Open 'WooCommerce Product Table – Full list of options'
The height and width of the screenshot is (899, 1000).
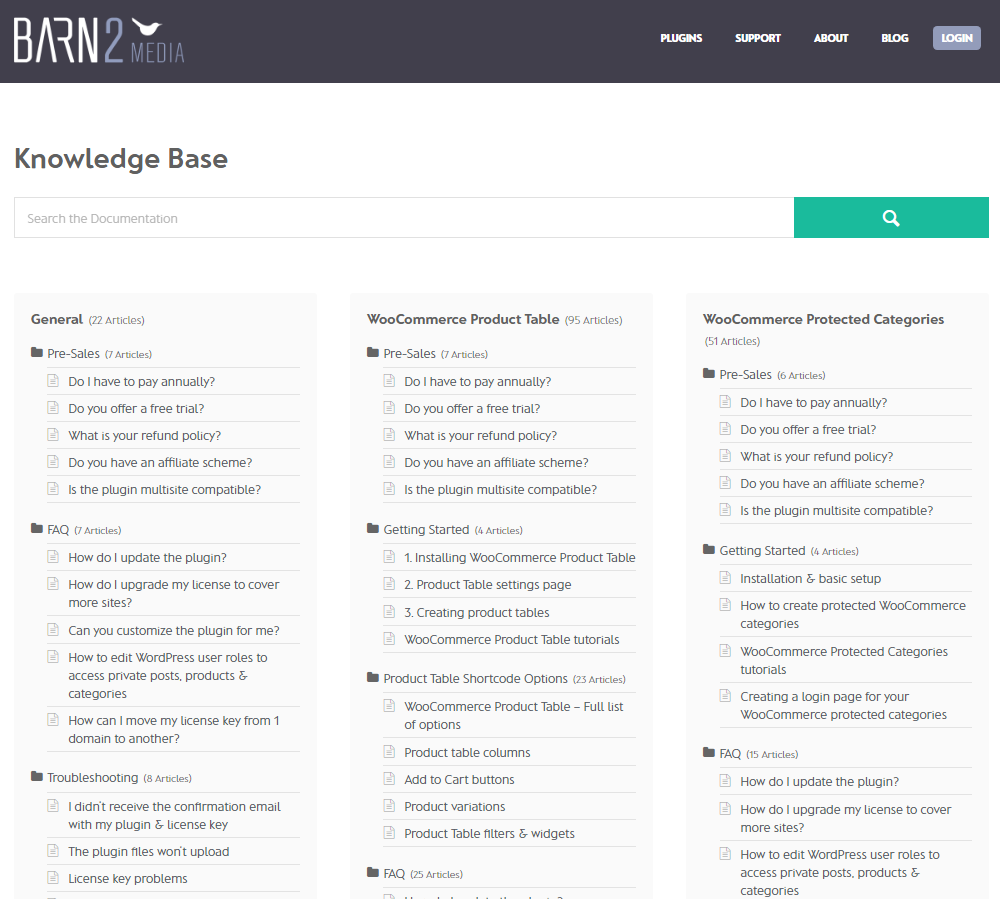pyautogui.click(x=514, y=715)
